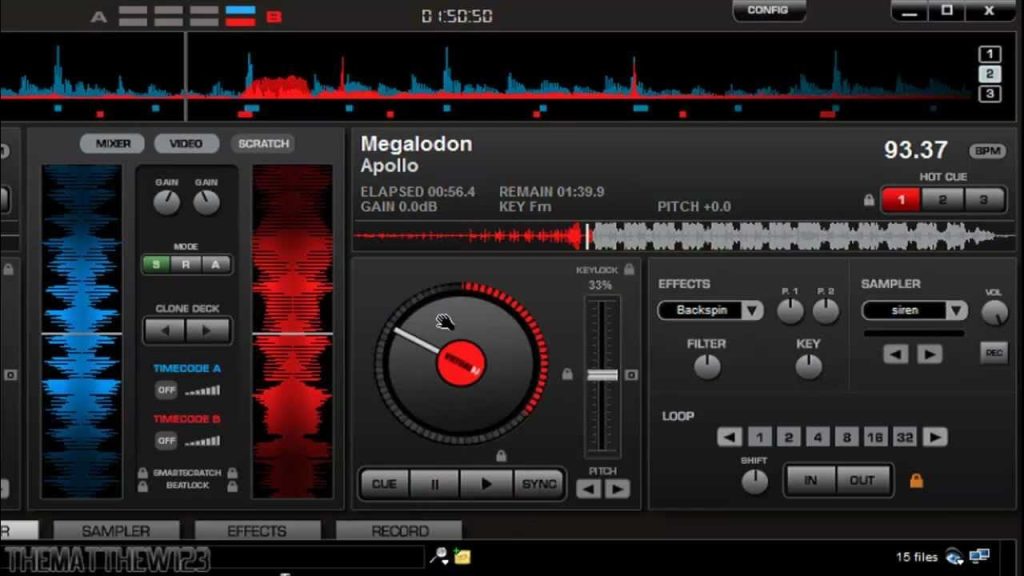Set loop length to 16 beats
Screen dimensions: 1024x576
[x=876, y=437]
